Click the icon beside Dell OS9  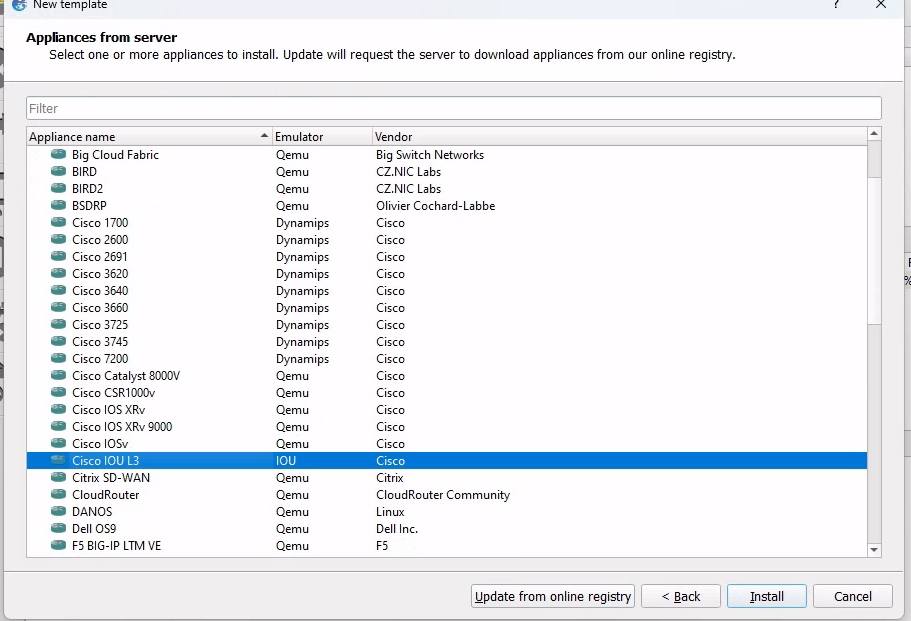click(58, 529)
